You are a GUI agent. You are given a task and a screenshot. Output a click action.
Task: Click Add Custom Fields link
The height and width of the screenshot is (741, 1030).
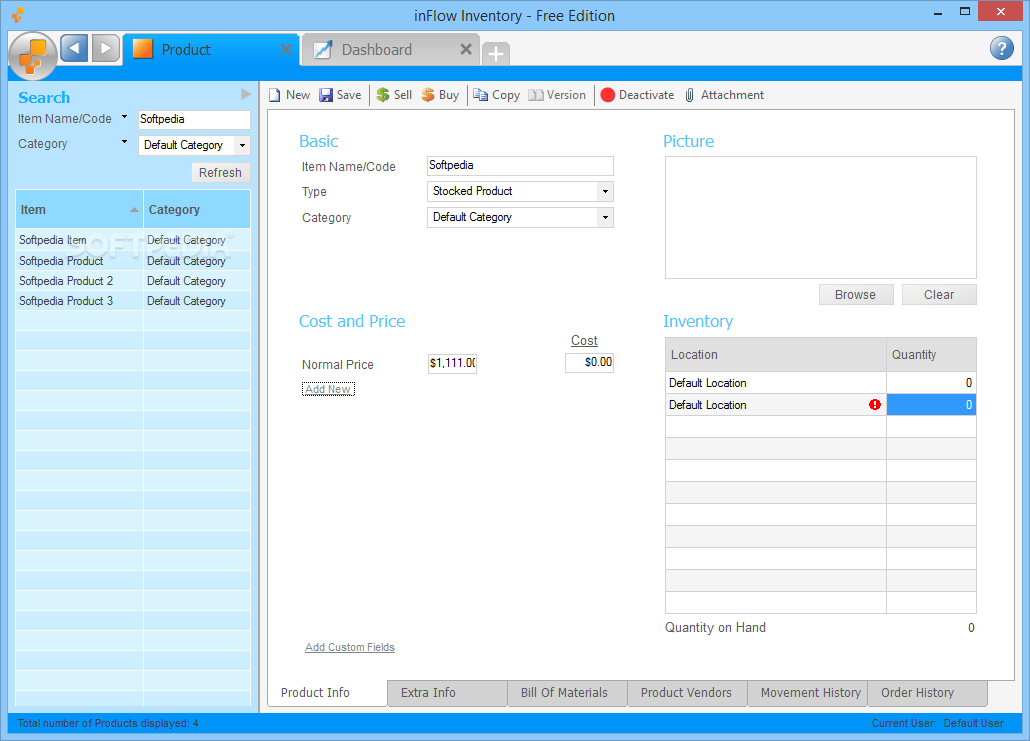(349, 647)
